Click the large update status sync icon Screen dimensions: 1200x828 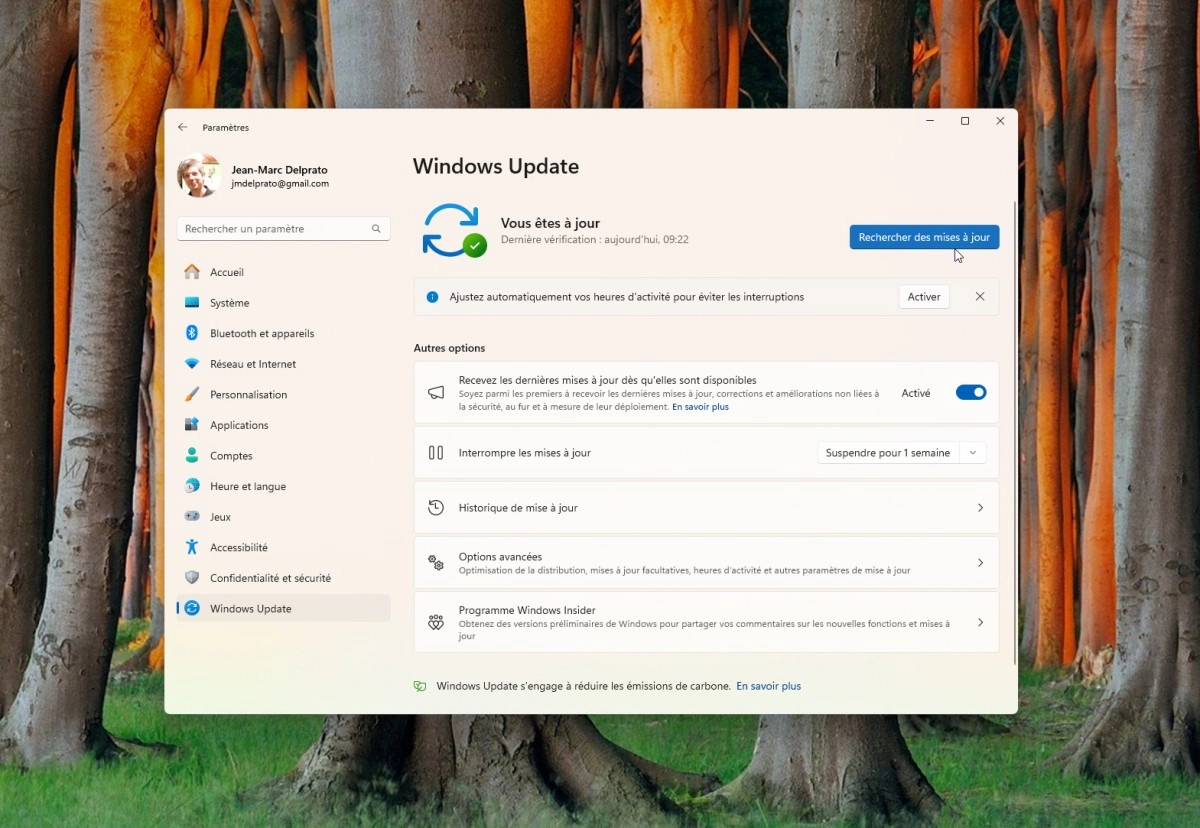[x=453, y=230]
